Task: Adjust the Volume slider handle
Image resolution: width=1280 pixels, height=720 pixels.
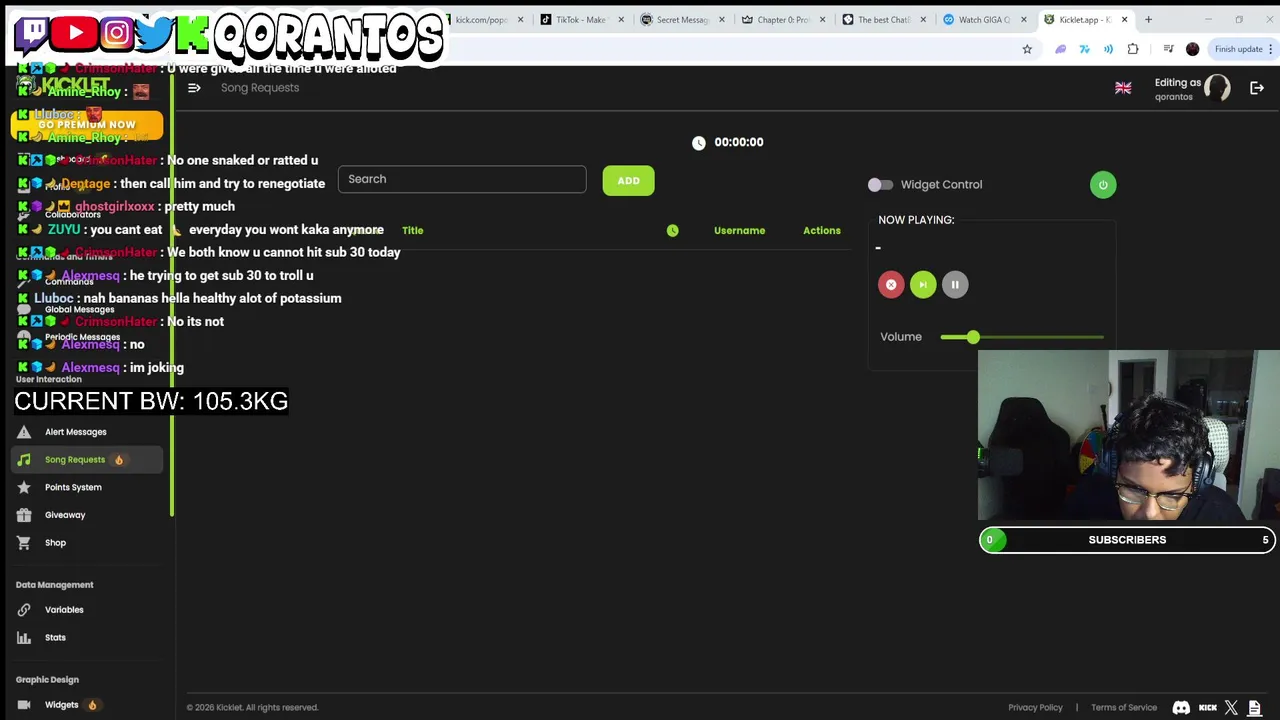Action: [x=973, y=337]
